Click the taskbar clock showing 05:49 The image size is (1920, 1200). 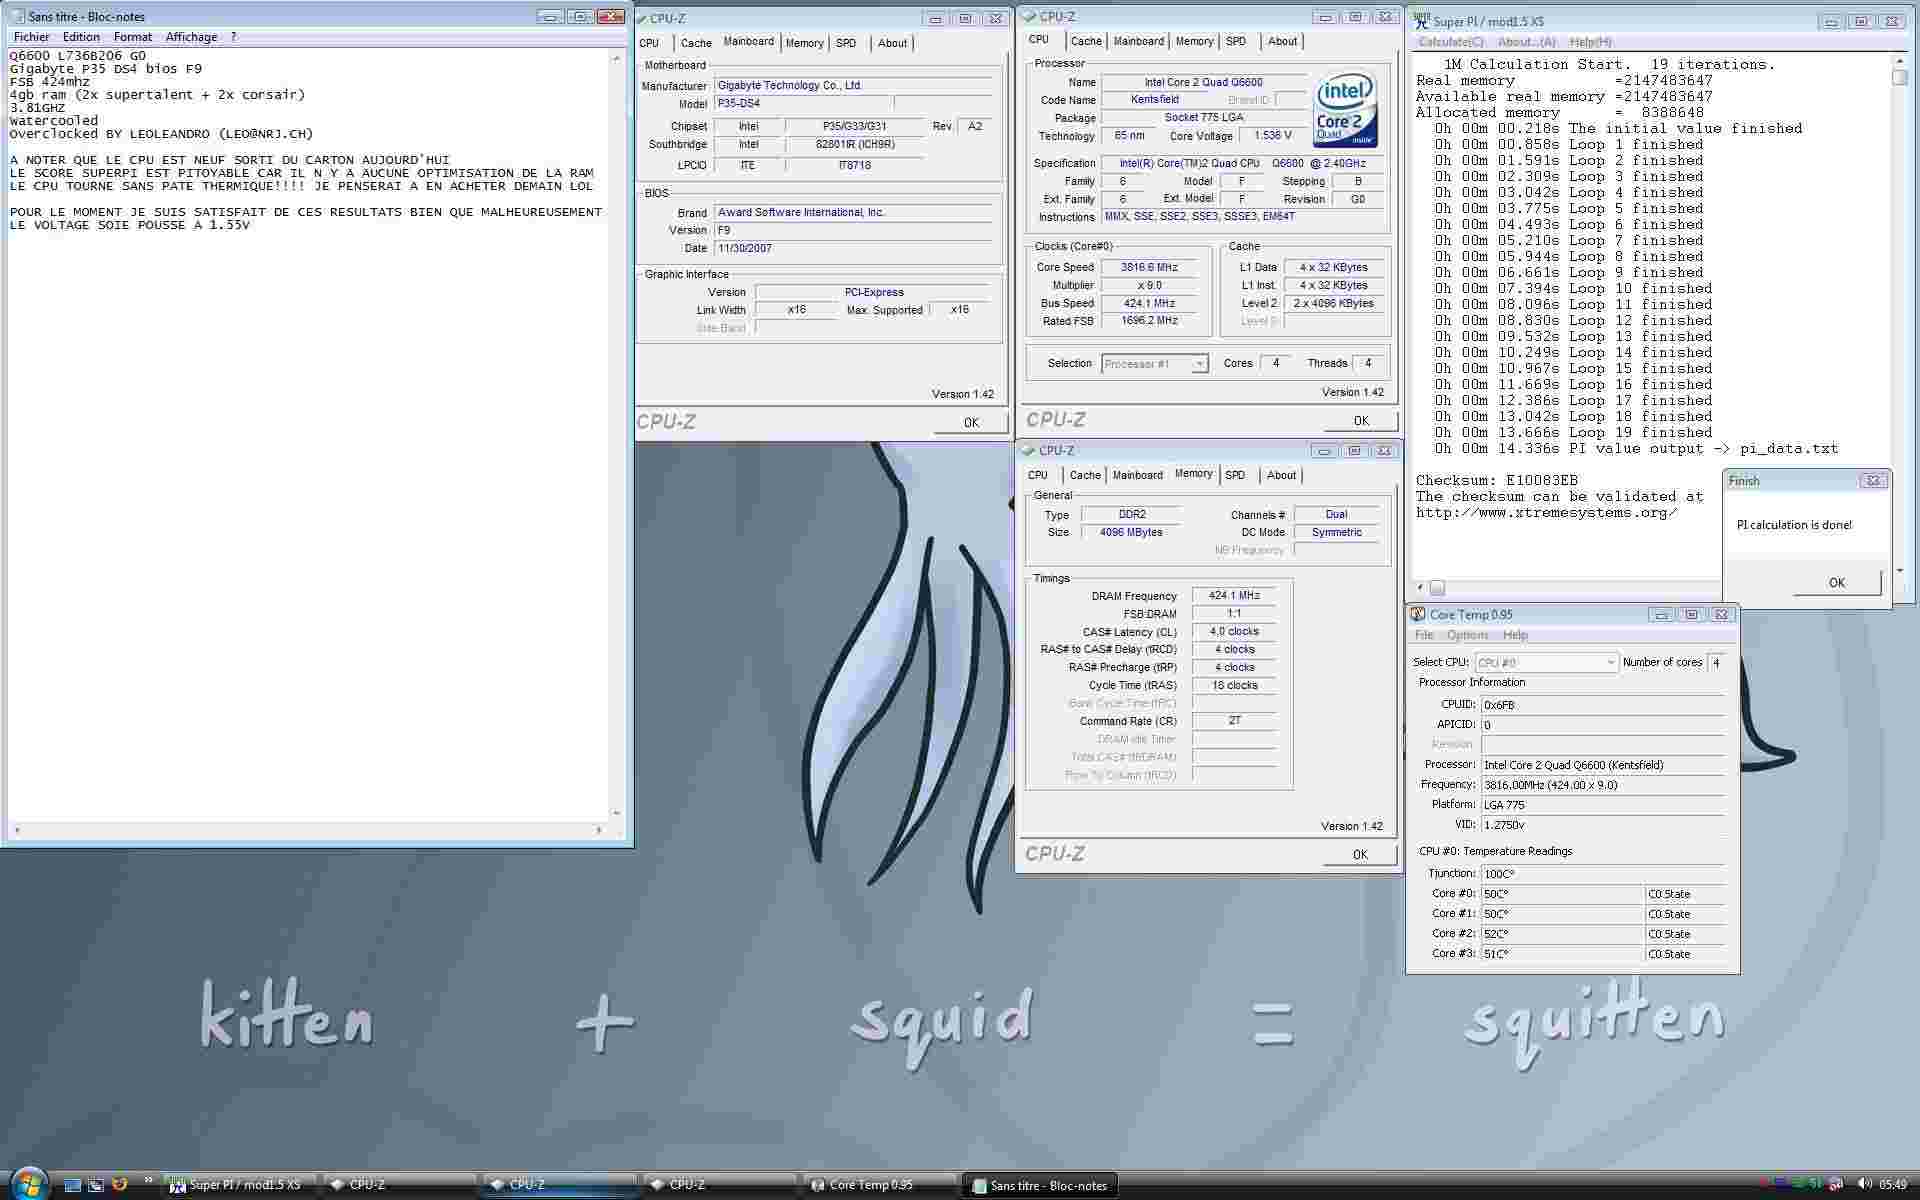[x=1892, y=1185]
